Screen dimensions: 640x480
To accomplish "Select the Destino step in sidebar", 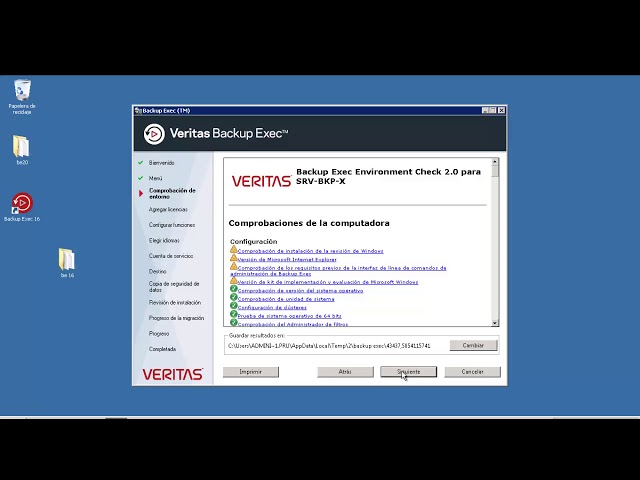I will 158,271.
